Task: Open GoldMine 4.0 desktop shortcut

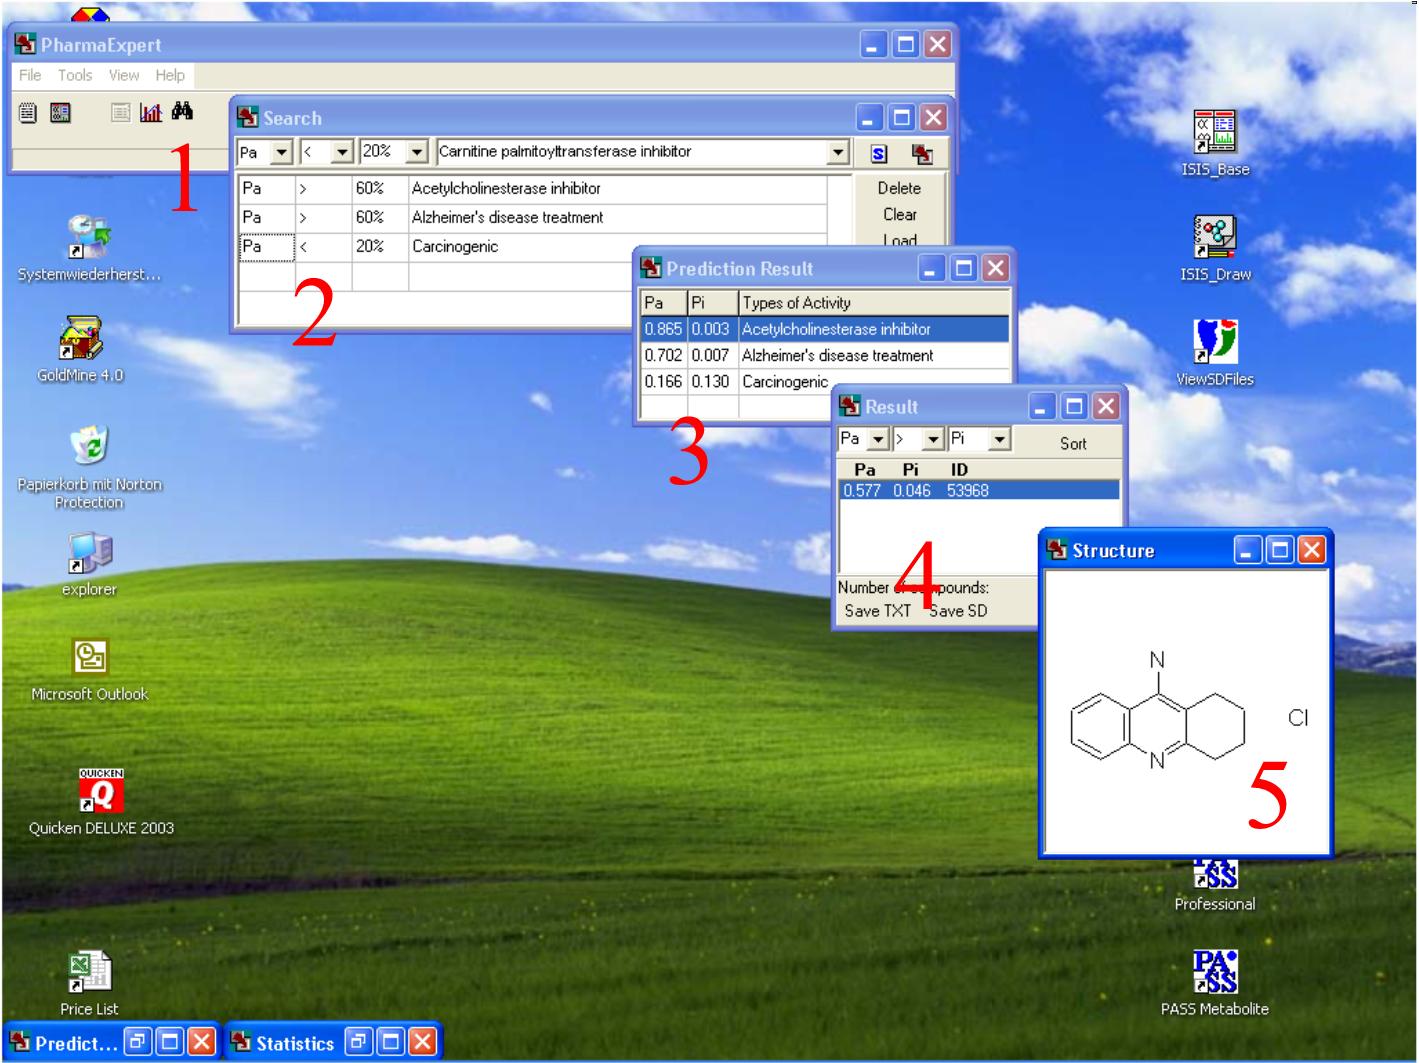Action: point(81,350)
